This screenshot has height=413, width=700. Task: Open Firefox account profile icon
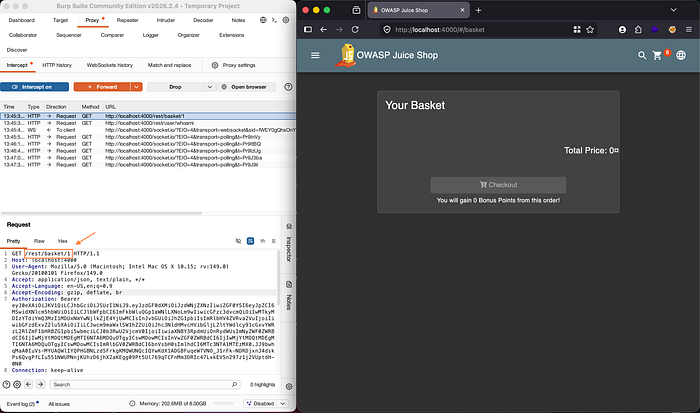(x=622, y=29)
